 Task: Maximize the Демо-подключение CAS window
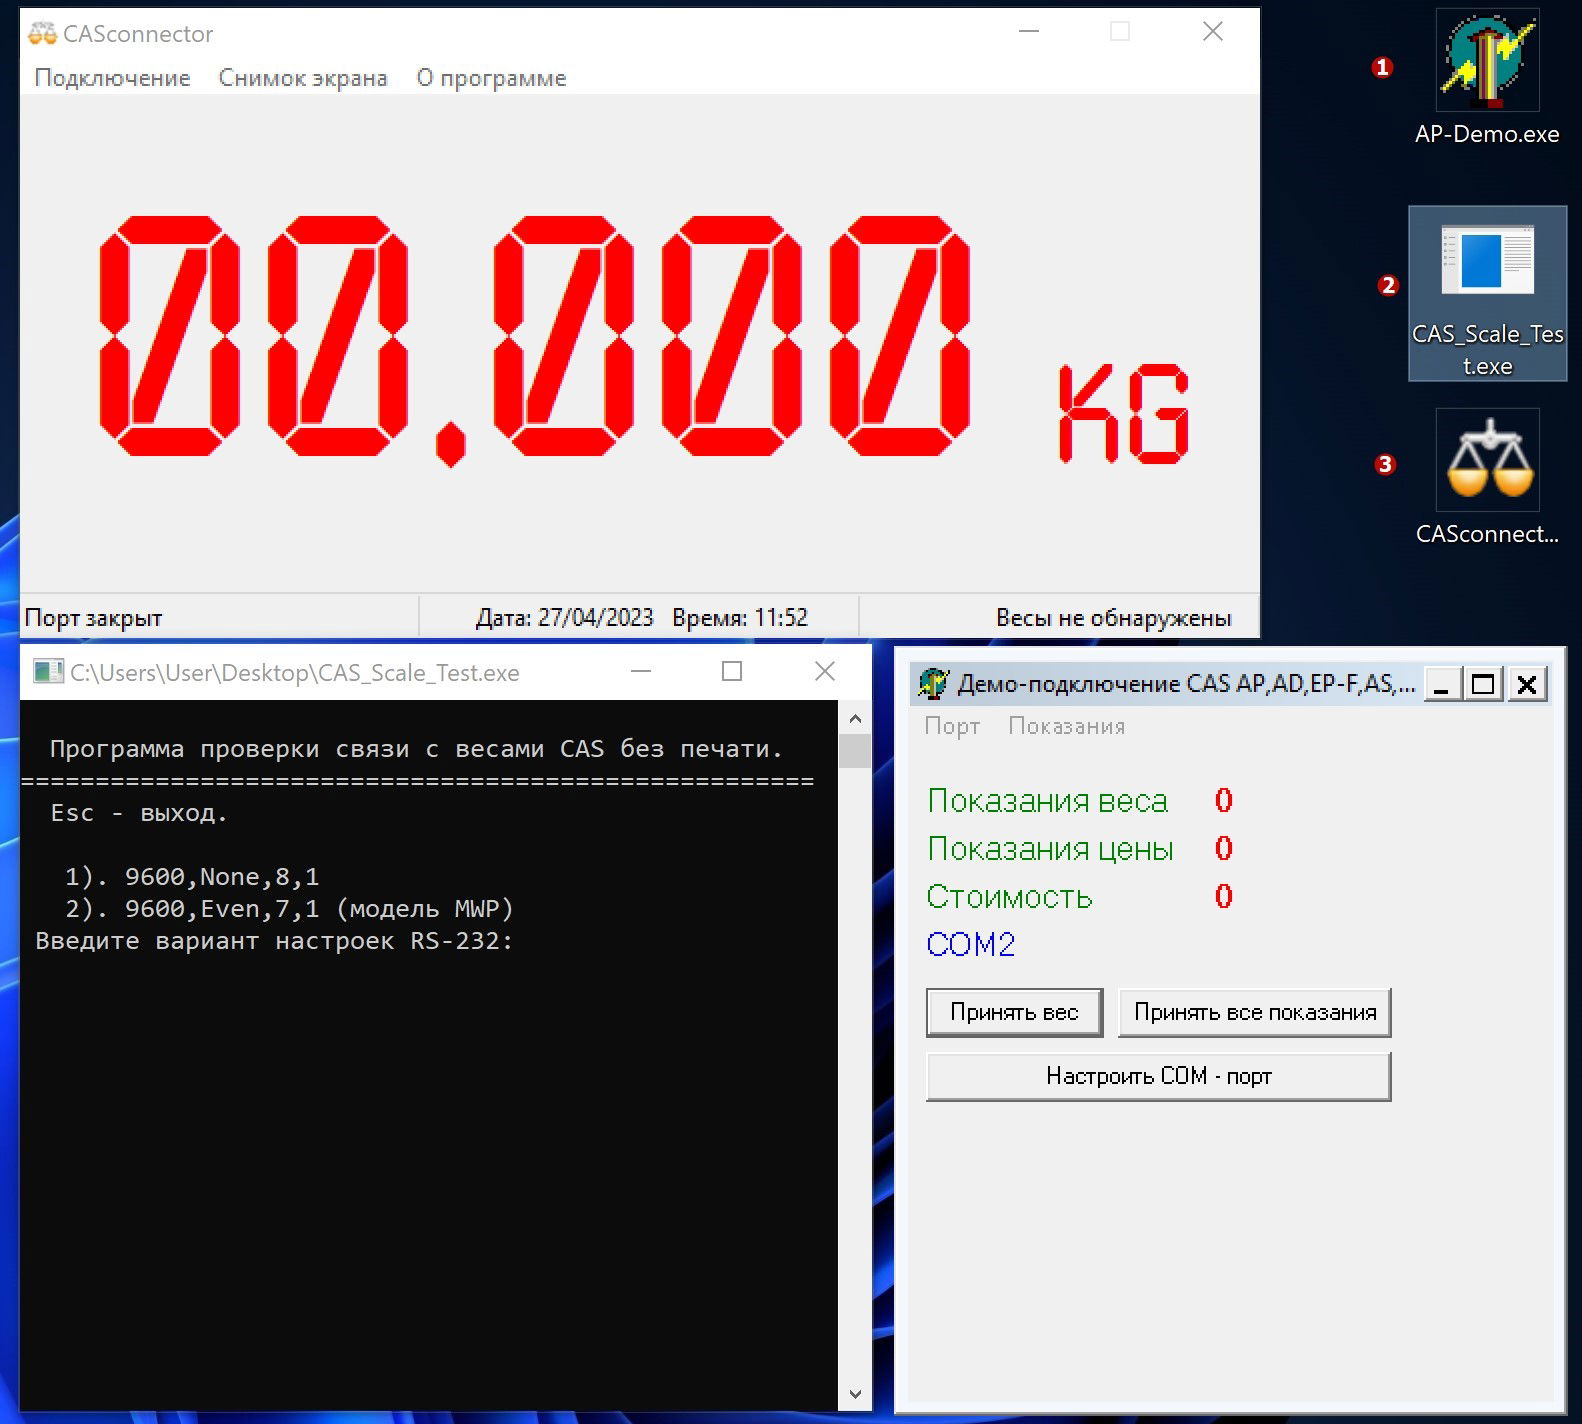pyautogui.click(x=1484, y=684)
